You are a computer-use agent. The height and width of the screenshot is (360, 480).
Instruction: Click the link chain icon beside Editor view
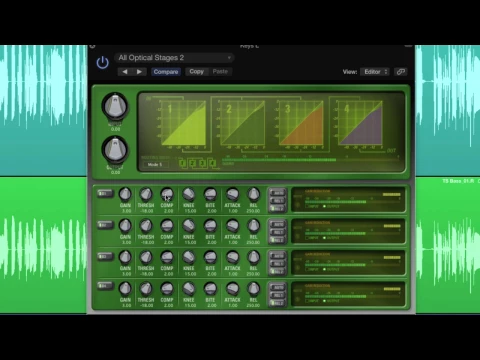click(x=400, y=72)
